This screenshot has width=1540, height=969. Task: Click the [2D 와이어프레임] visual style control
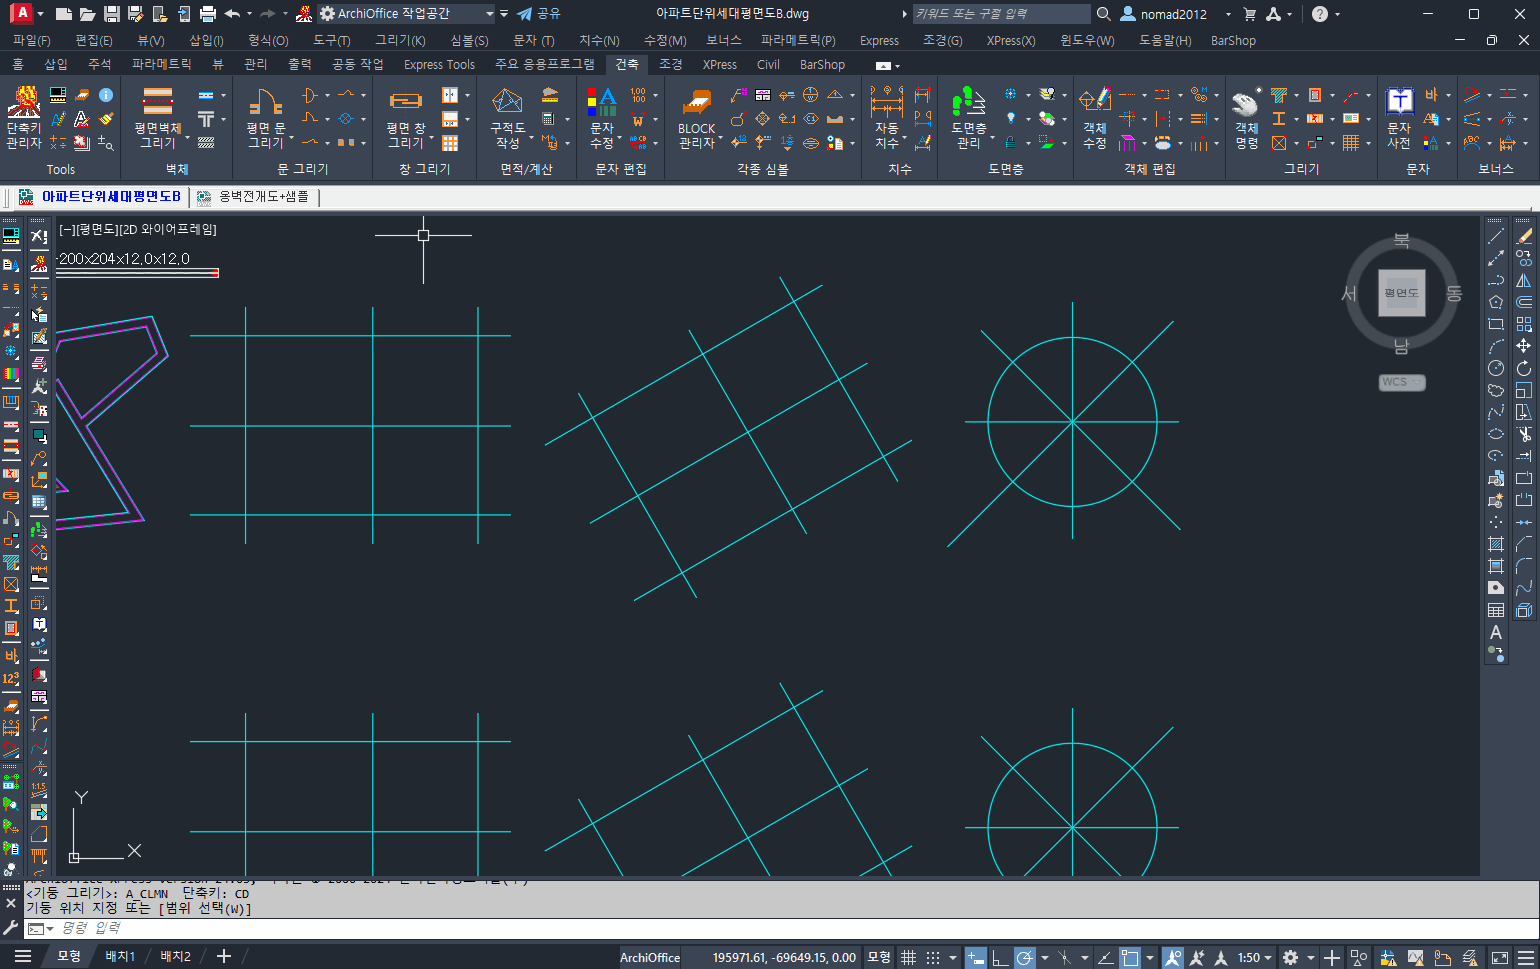[168, 229]
